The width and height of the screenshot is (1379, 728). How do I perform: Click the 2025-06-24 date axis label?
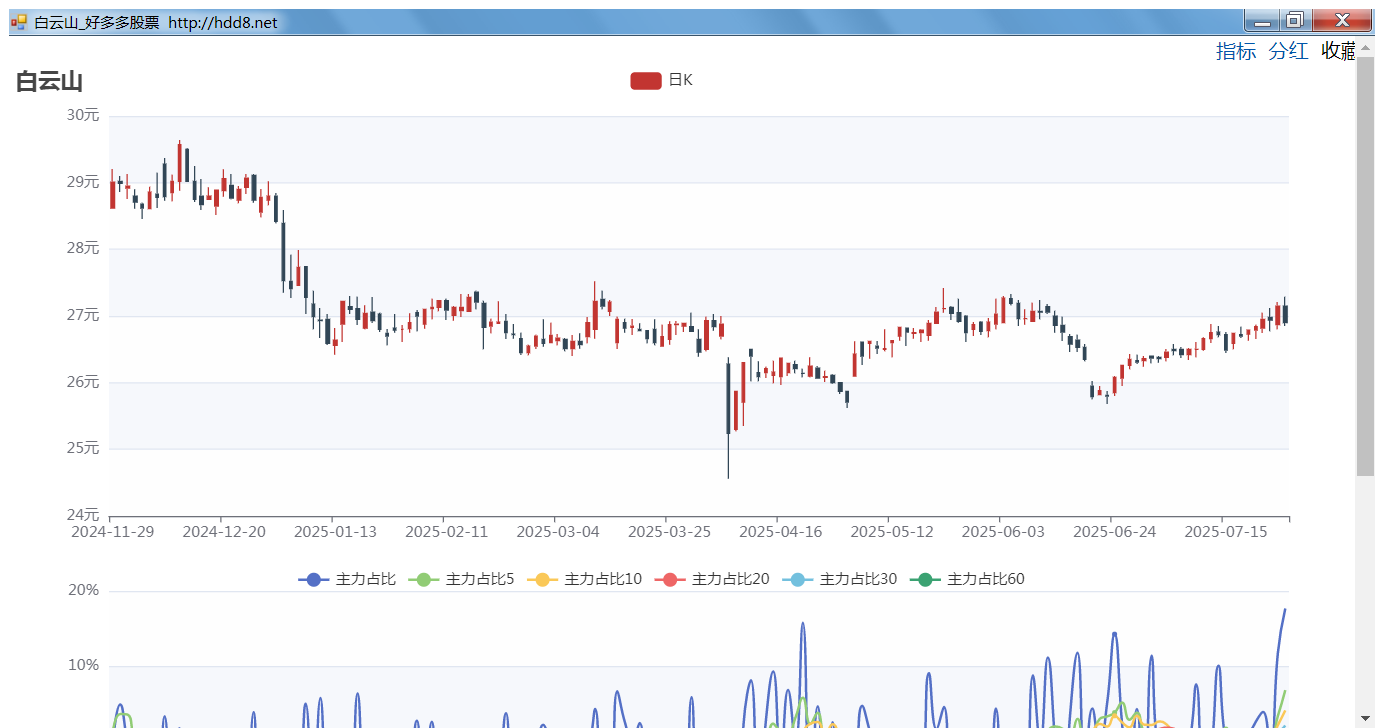[1114, 531]
